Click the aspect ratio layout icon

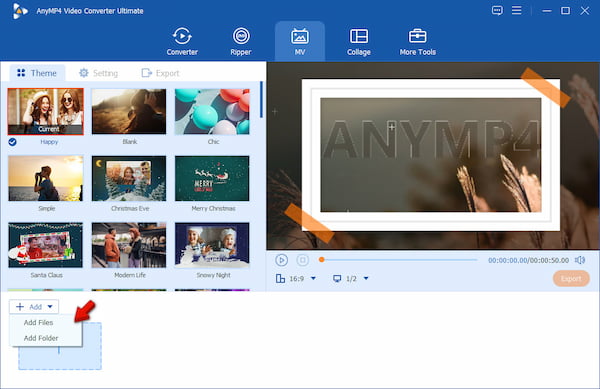tap(280, 278)
